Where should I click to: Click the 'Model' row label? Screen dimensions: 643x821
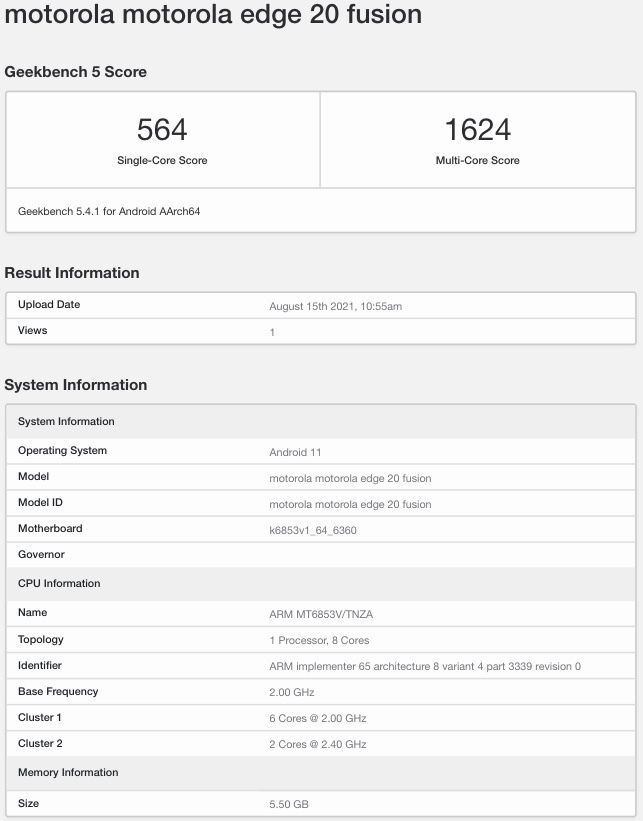[34, 476]
